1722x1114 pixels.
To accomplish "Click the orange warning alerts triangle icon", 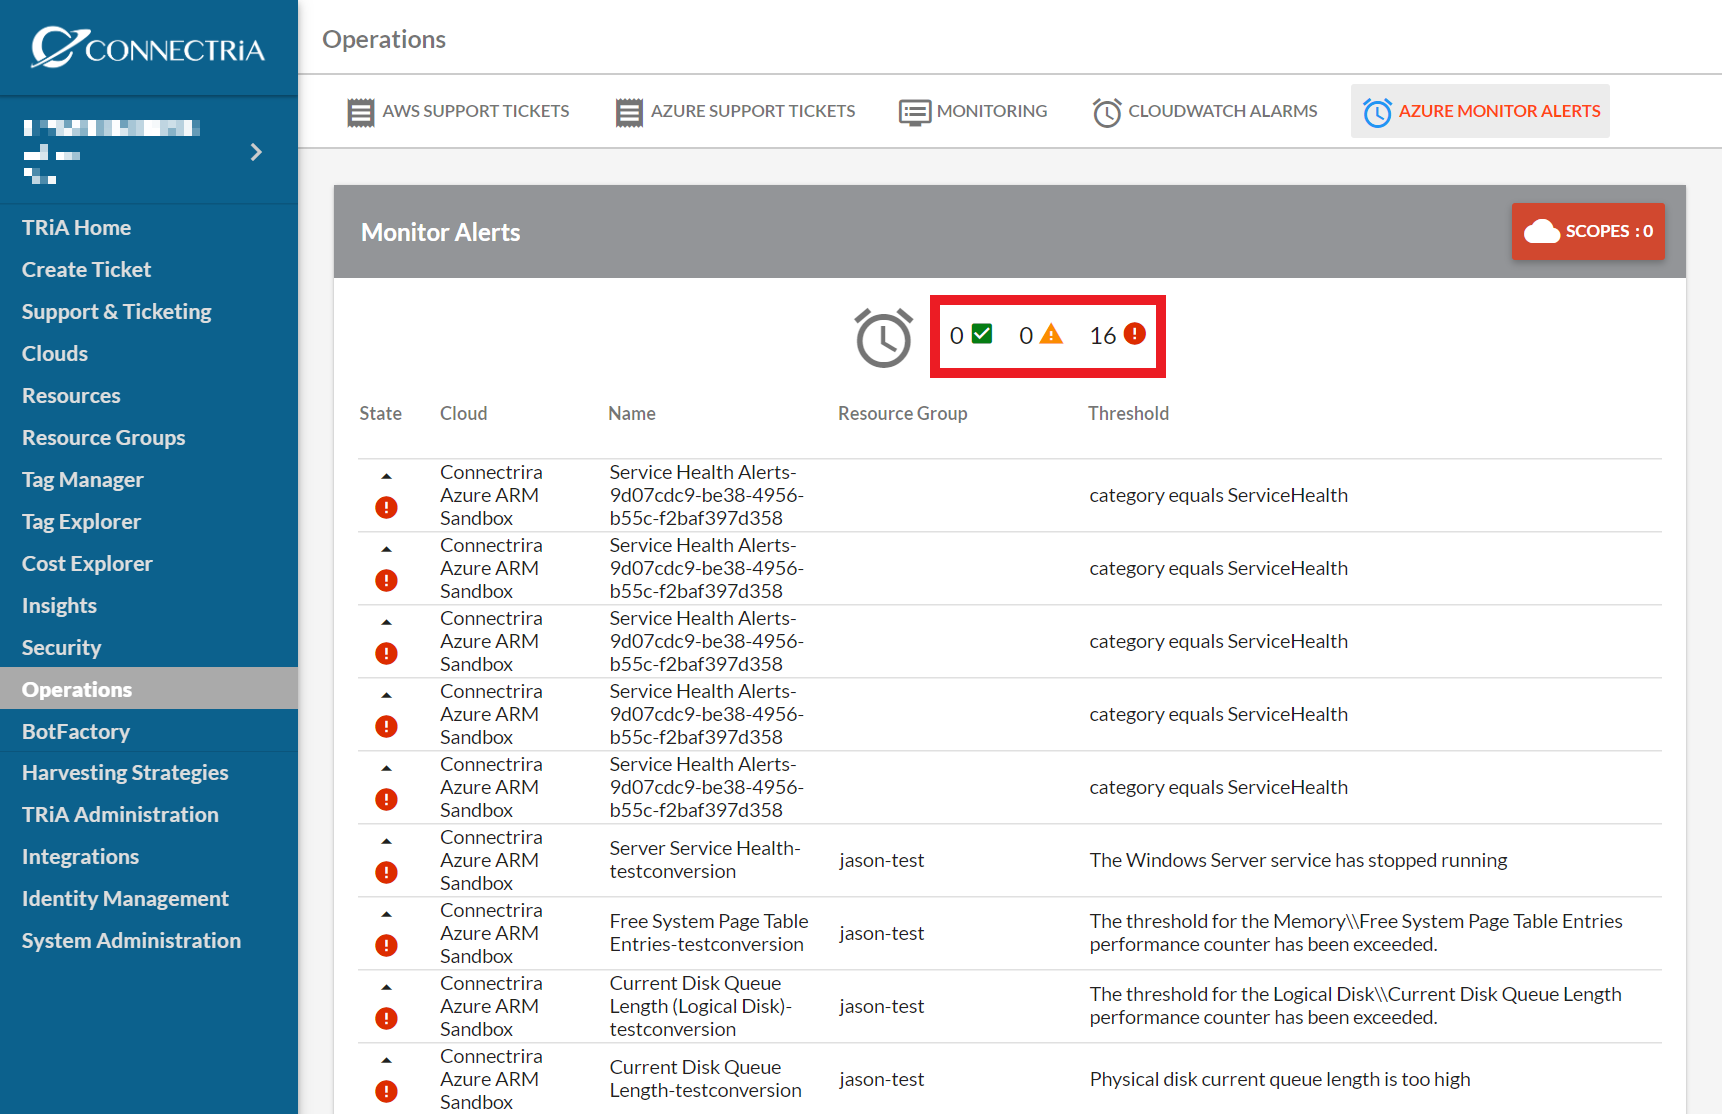I will pyautogui.click(x=1051, y=334).
